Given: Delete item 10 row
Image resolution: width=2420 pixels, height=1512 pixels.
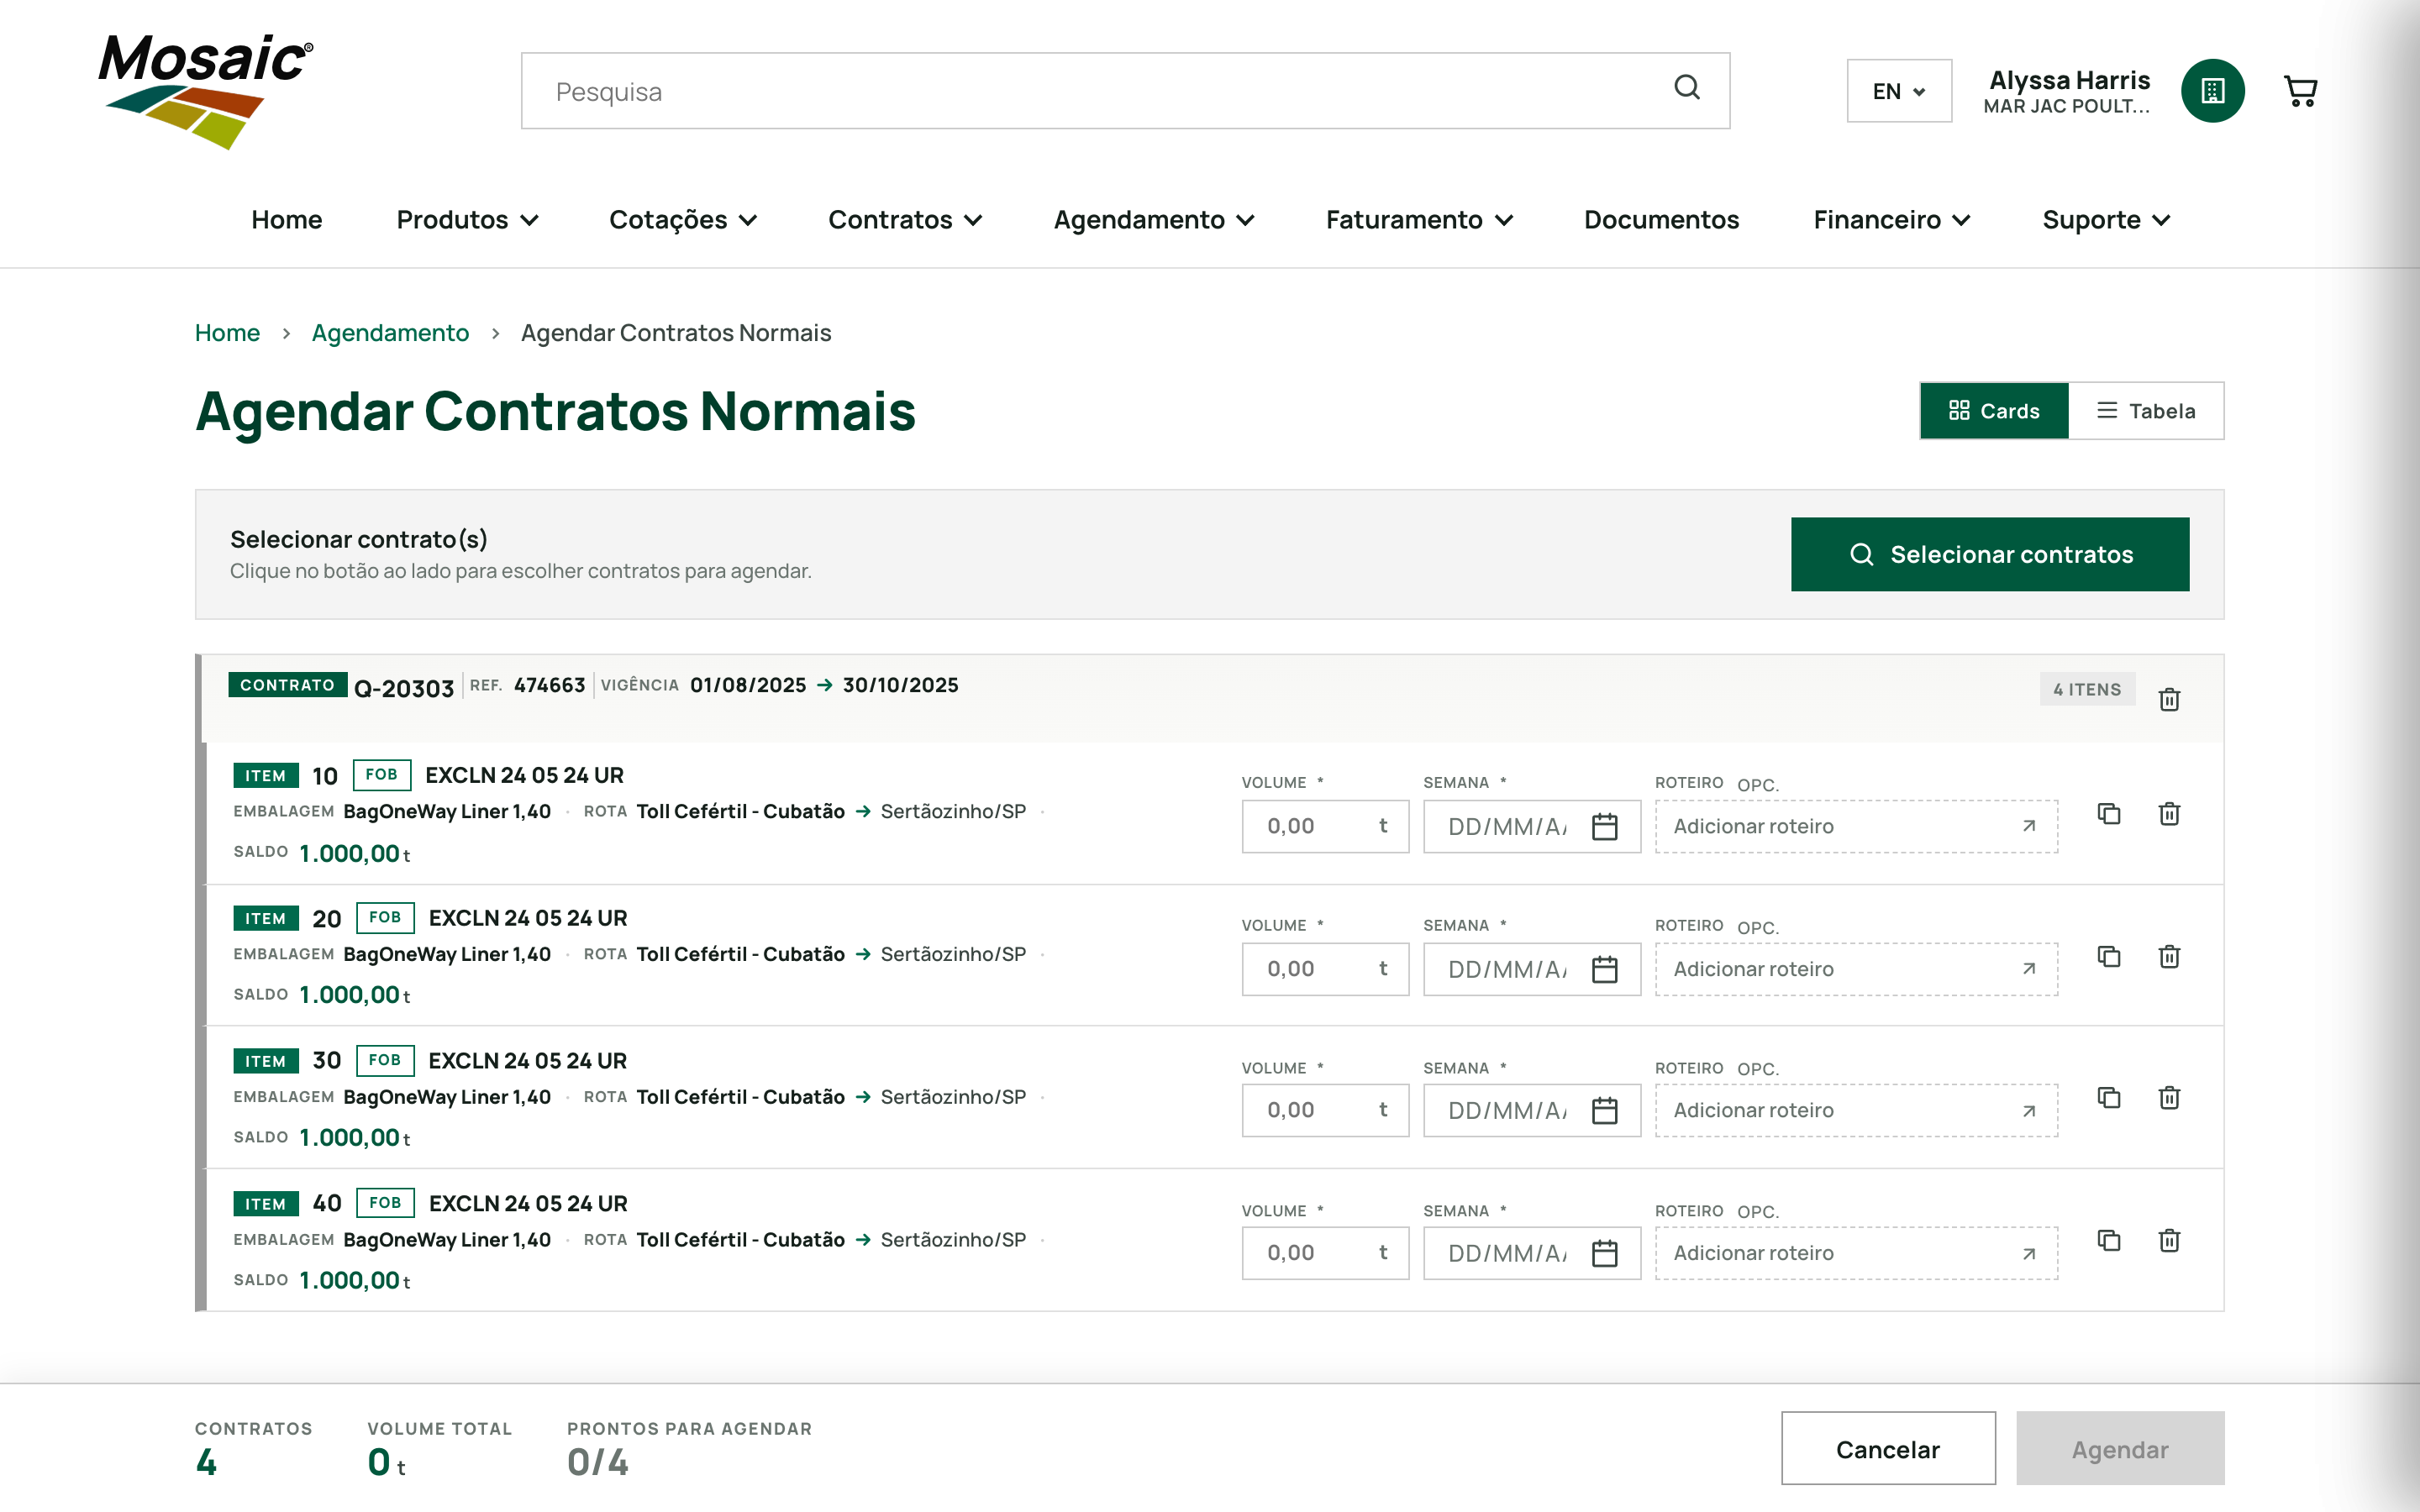Looking at the screenshot, I should (2169, 814).
